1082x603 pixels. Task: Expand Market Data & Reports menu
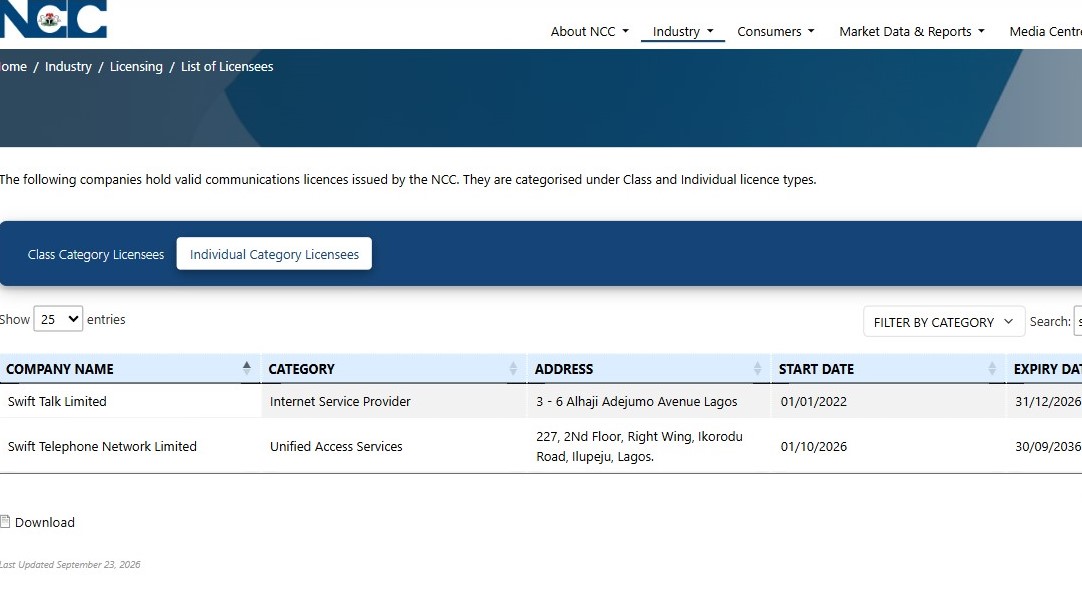click(912, 32)
